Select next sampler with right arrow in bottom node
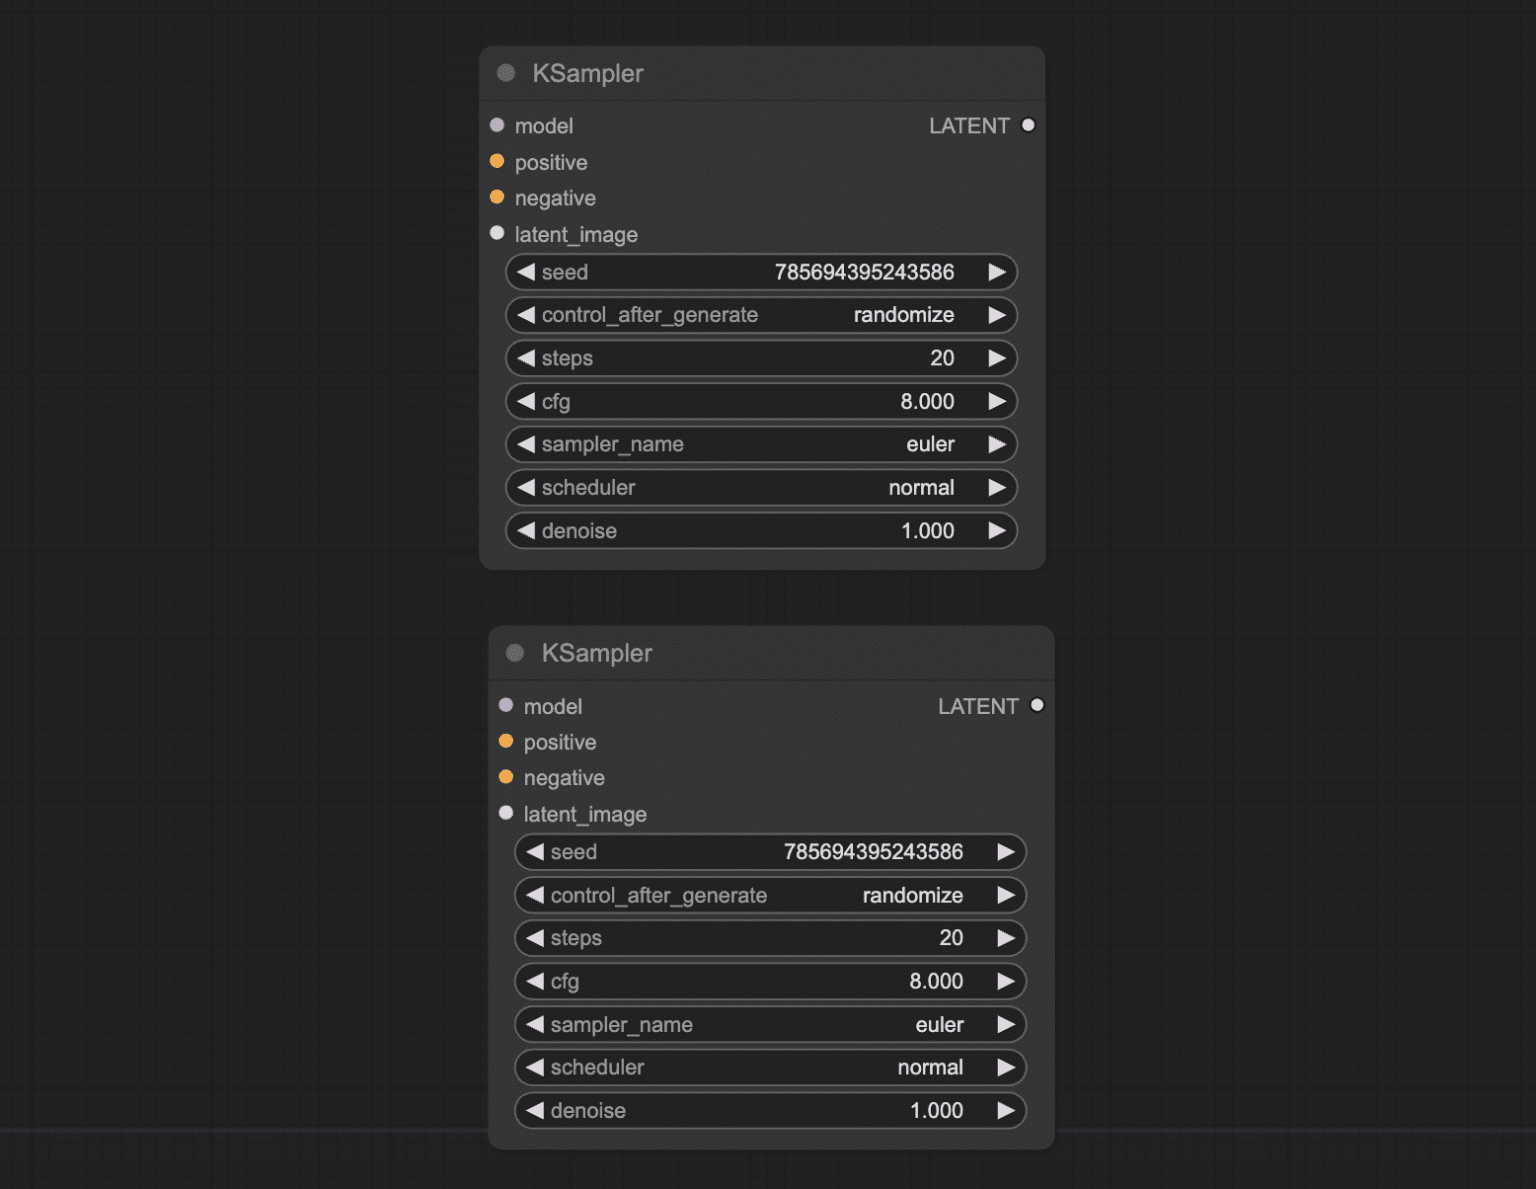 pyautogui.click(x=1006, y=1024)
